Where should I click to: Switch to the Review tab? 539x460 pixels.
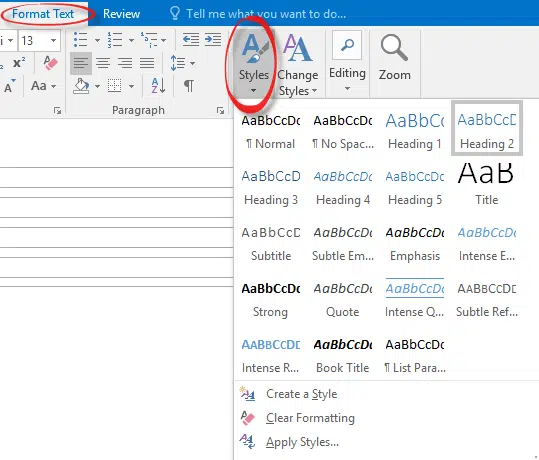pos(121,14)
